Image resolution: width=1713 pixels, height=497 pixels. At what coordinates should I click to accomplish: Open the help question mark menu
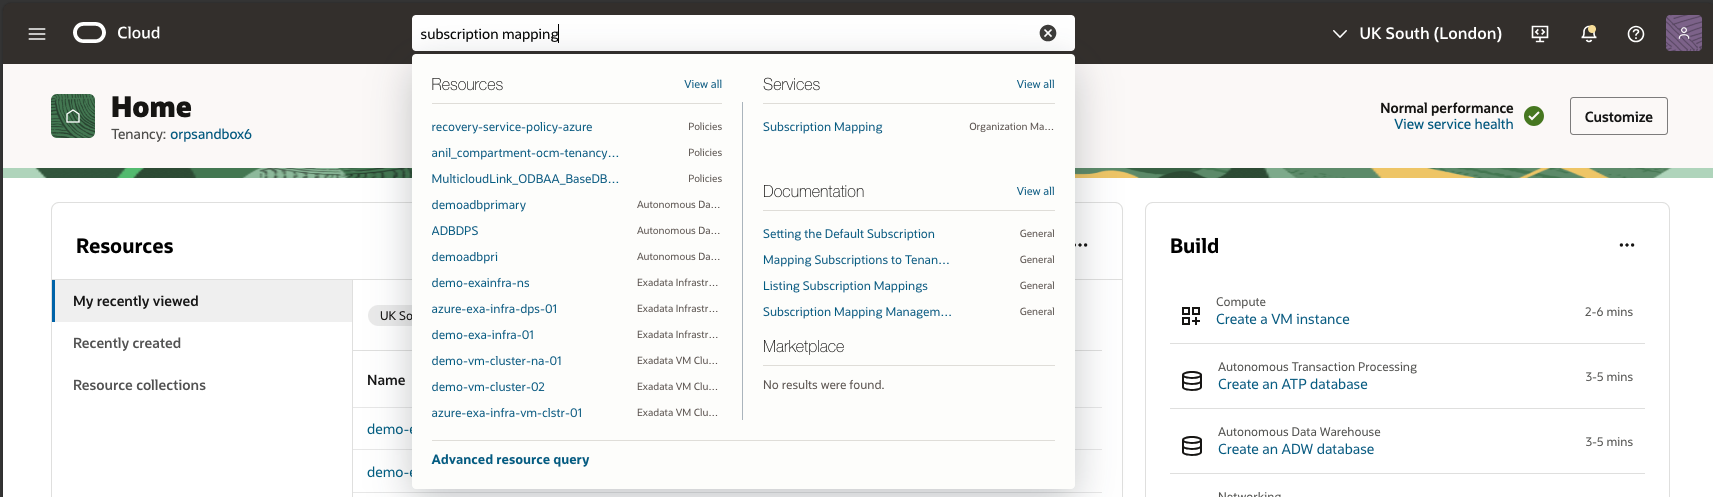pos(1635,33)
